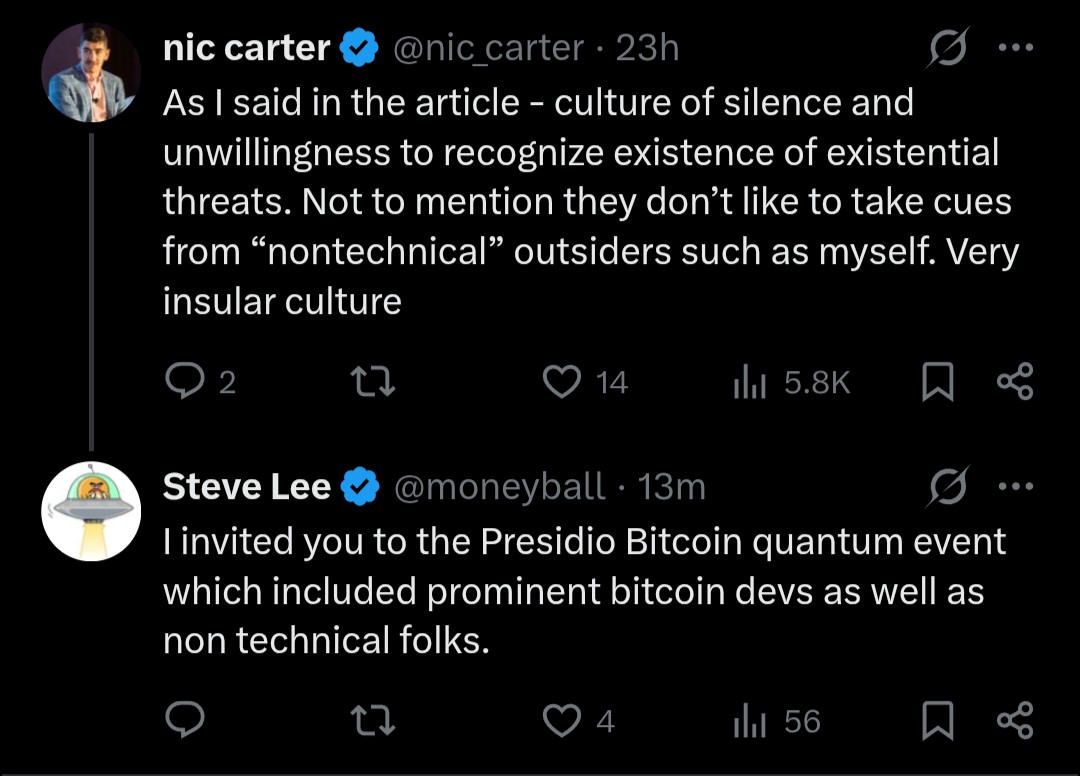Reply to Steve Lee's post
The image size is (1080, 776).
click(183, 720)
